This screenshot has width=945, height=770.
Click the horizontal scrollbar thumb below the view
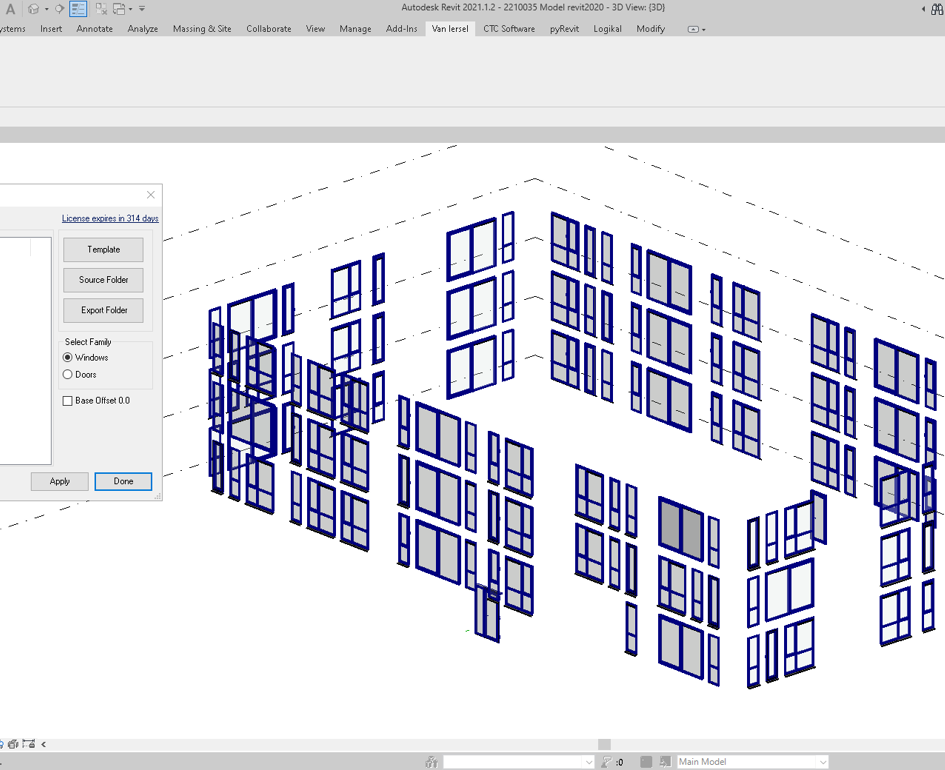(604, 744)
